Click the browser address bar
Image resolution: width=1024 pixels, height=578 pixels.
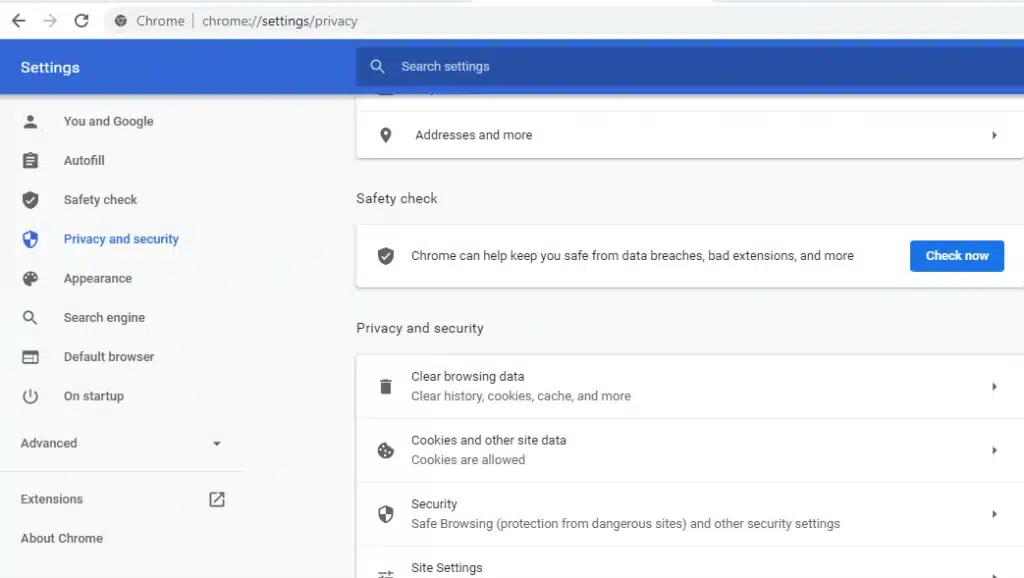point(280,20)
